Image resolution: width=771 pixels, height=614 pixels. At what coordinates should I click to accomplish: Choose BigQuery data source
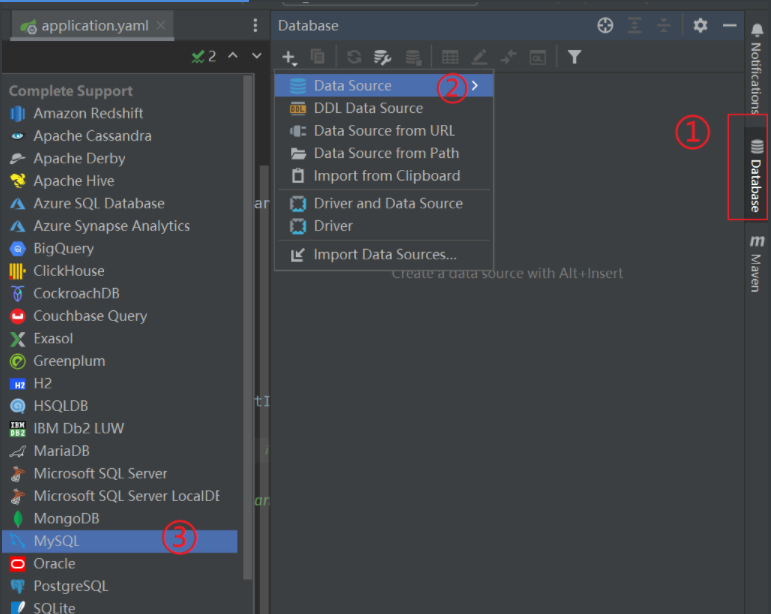coord(120,248)
